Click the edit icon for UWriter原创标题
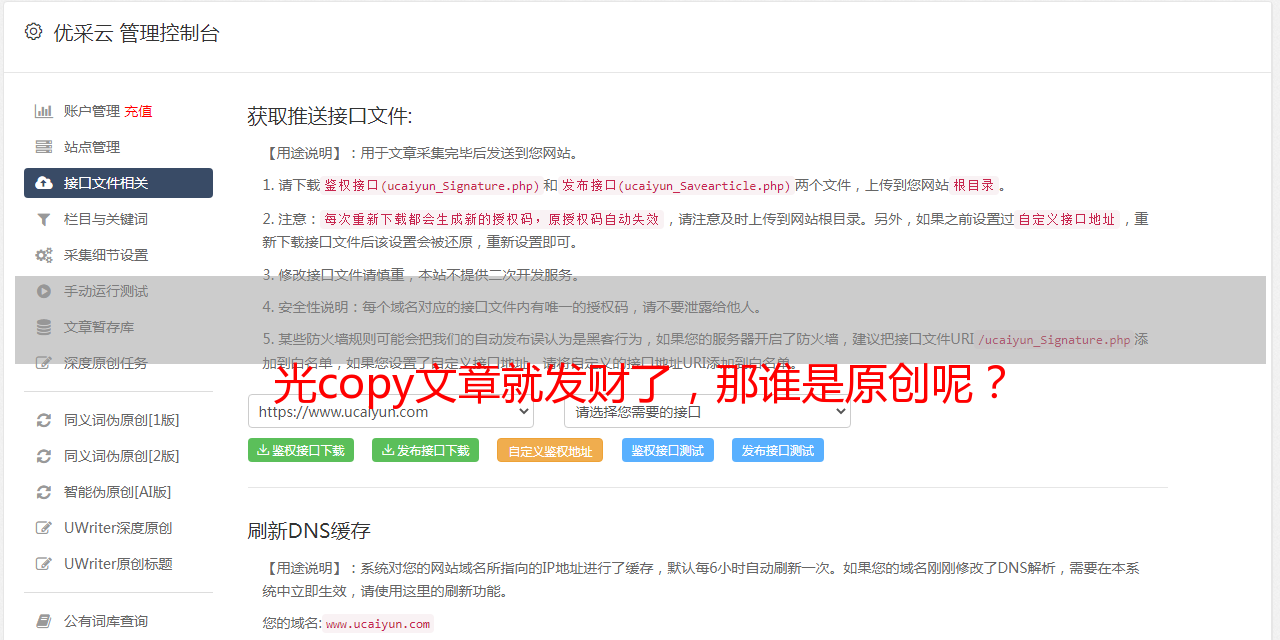The width and height of the screenshot is (1280, 640). 44,564
